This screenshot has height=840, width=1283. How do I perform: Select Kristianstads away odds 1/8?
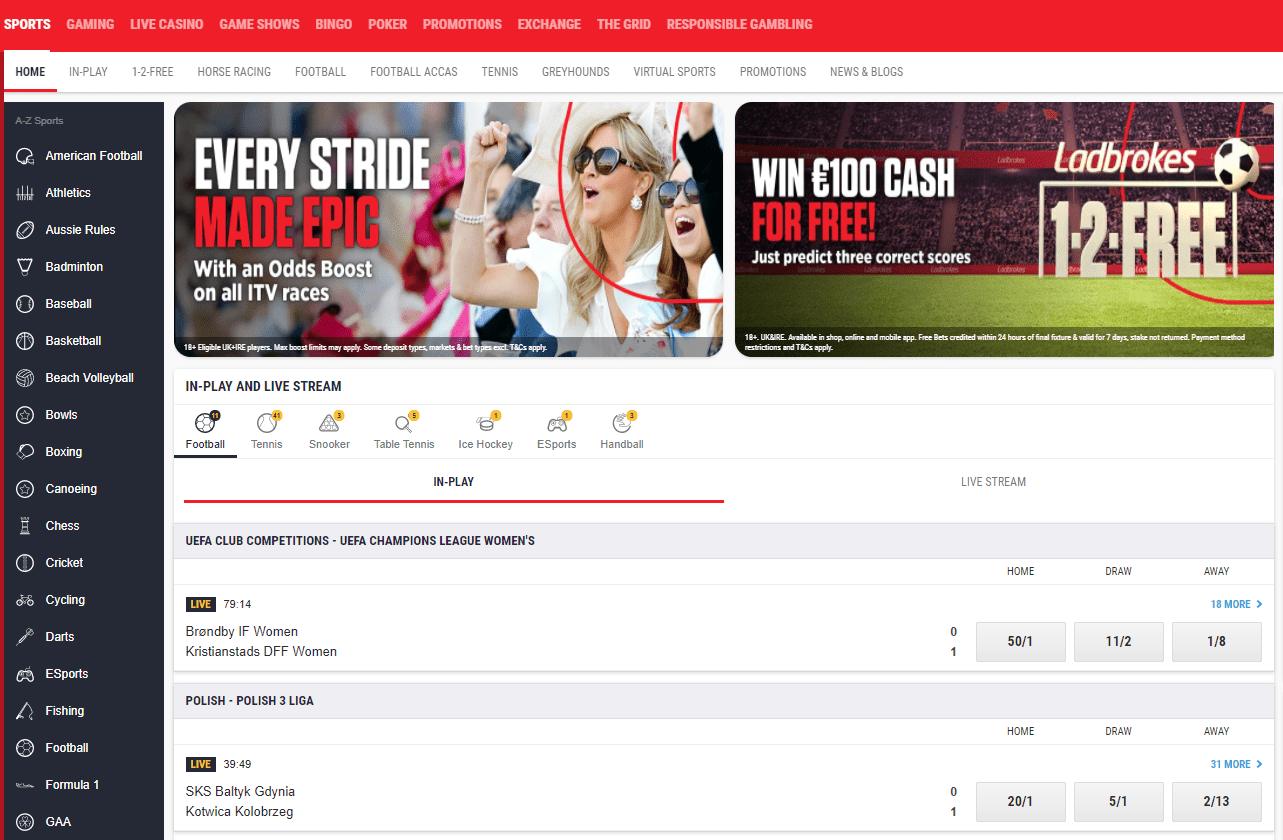pyautogui.click(x=1217, y=642)
